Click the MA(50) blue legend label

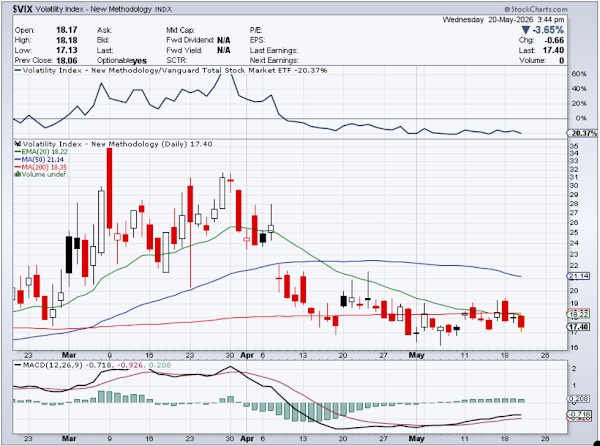click(39, 160)
